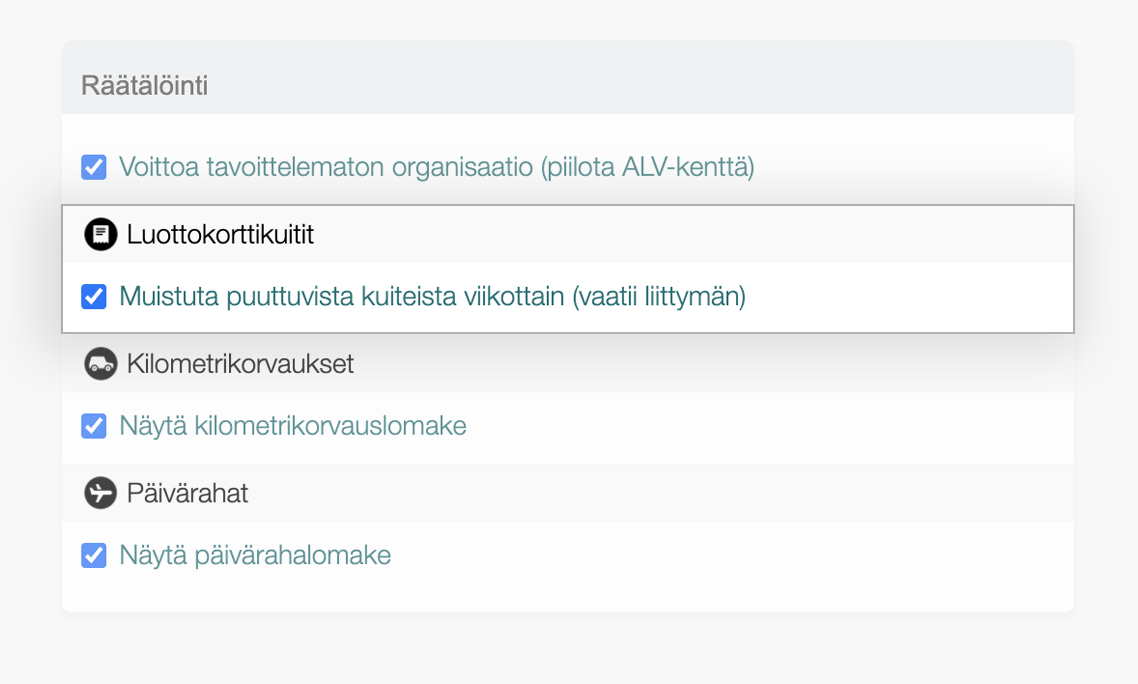Image resolution: width=1138 pixels, height=684 pixels.
Task: Click the label text Voittoa tavoittelematon organisaatio
Action: 325,167
